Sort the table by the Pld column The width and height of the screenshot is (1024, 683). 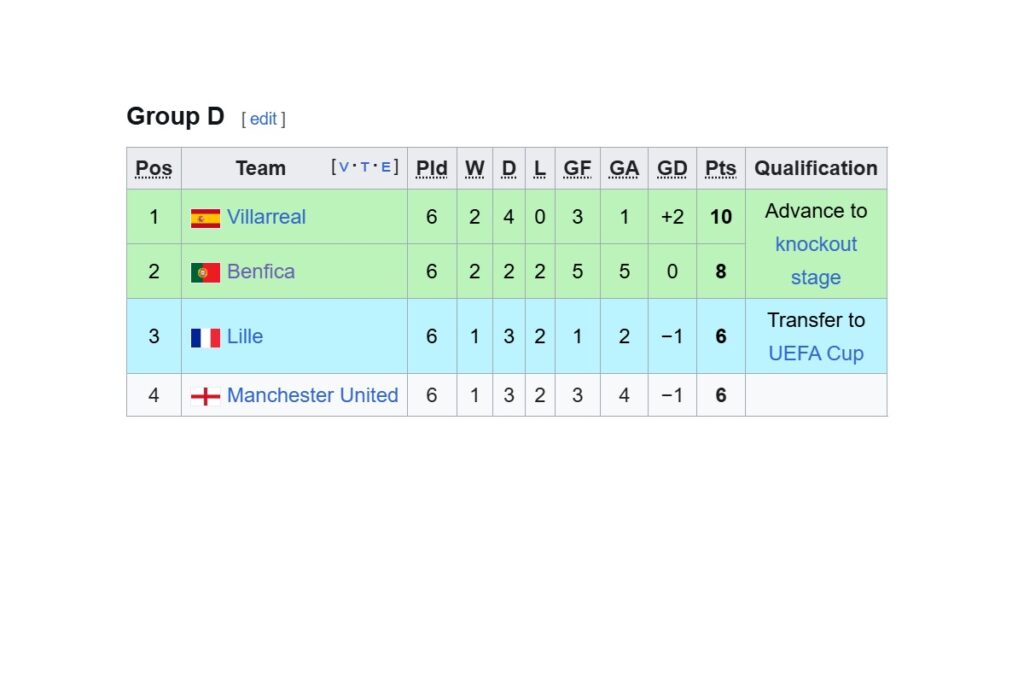tap(431, 167)
